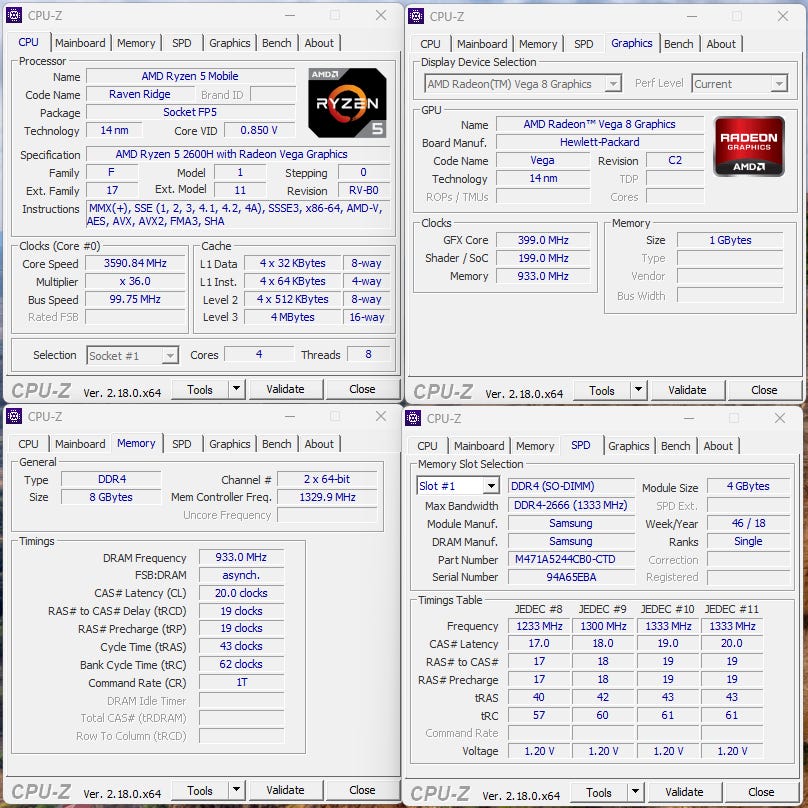Open the CPU tab in the SPD window
This screenshot has height=808, width=808.
click(427, 446)
